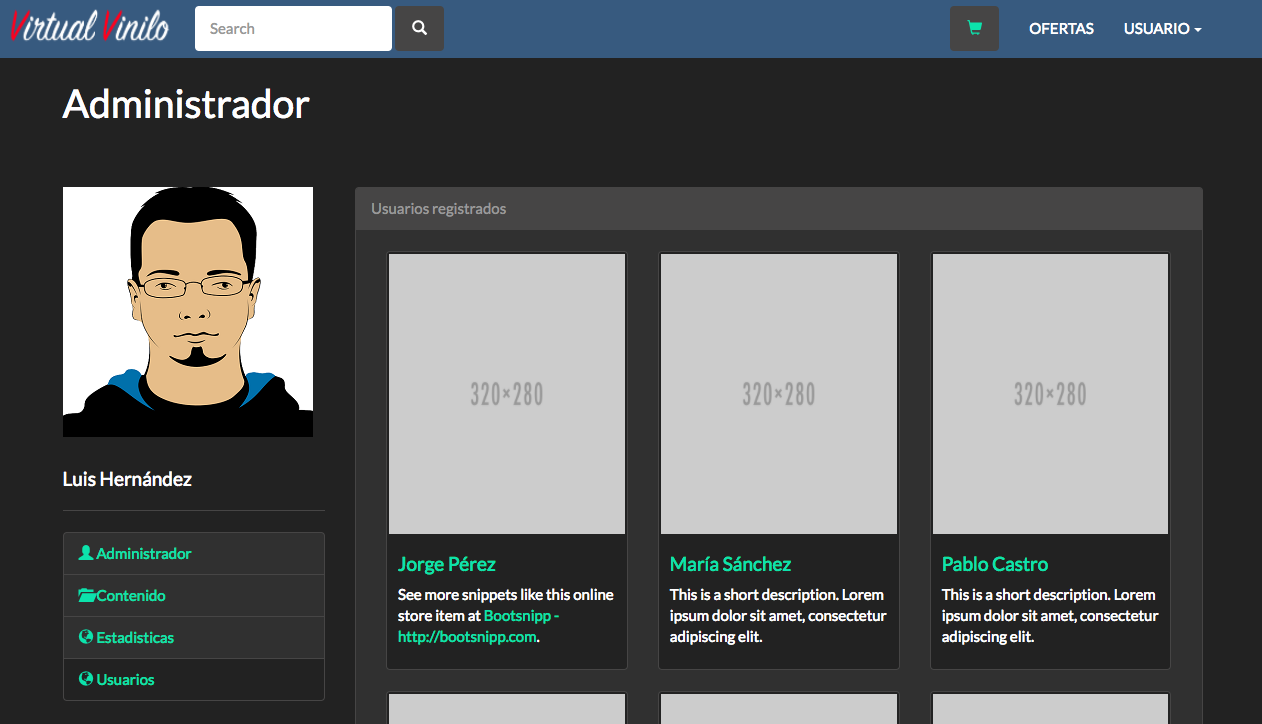Viewport: 1262px width, 724px height.
Task: Click Pablo Castro short description text
Action: [1050, 616]
